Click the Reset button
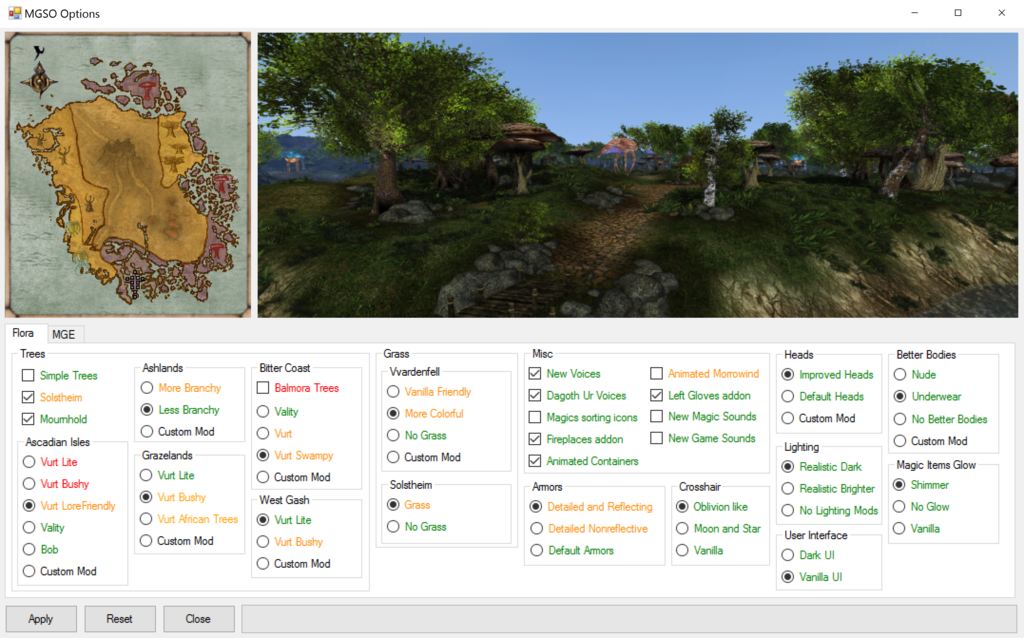 coord(119,619)
